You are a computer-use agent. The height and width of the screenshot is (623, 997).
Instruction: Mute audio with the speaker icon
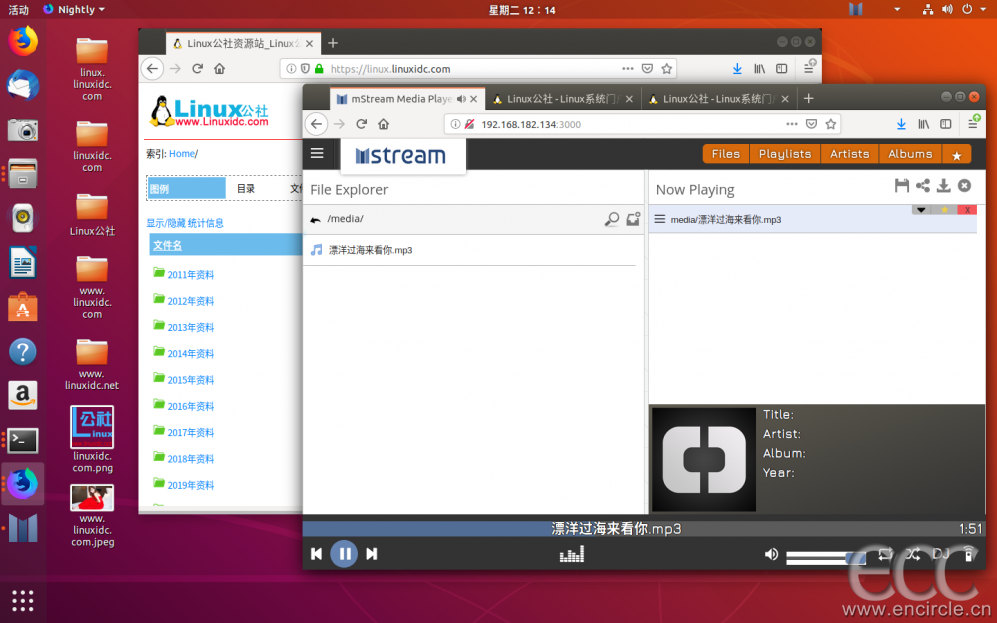coord(771,554)
